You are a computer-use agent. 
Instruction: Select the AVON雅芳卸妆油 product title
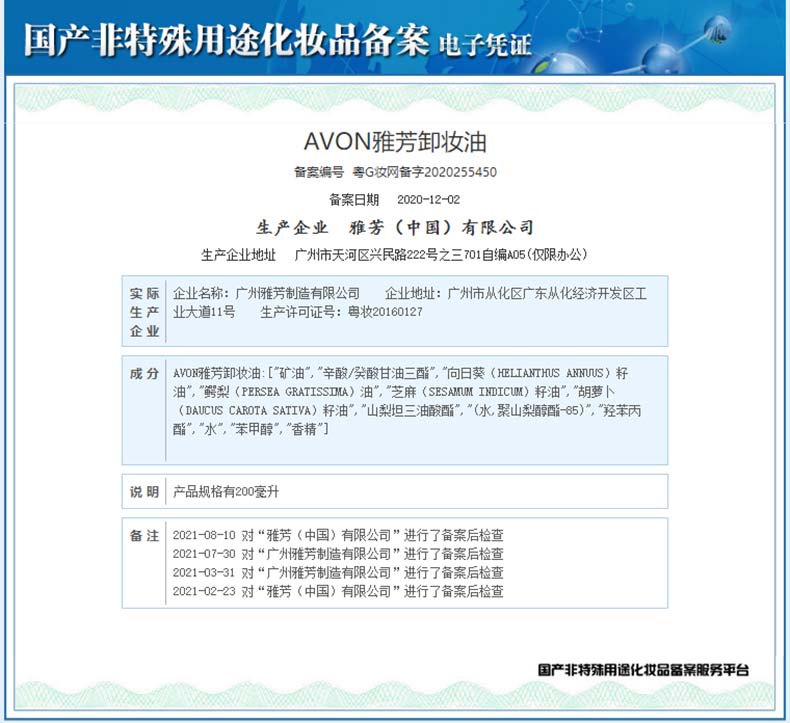[395, 141]
